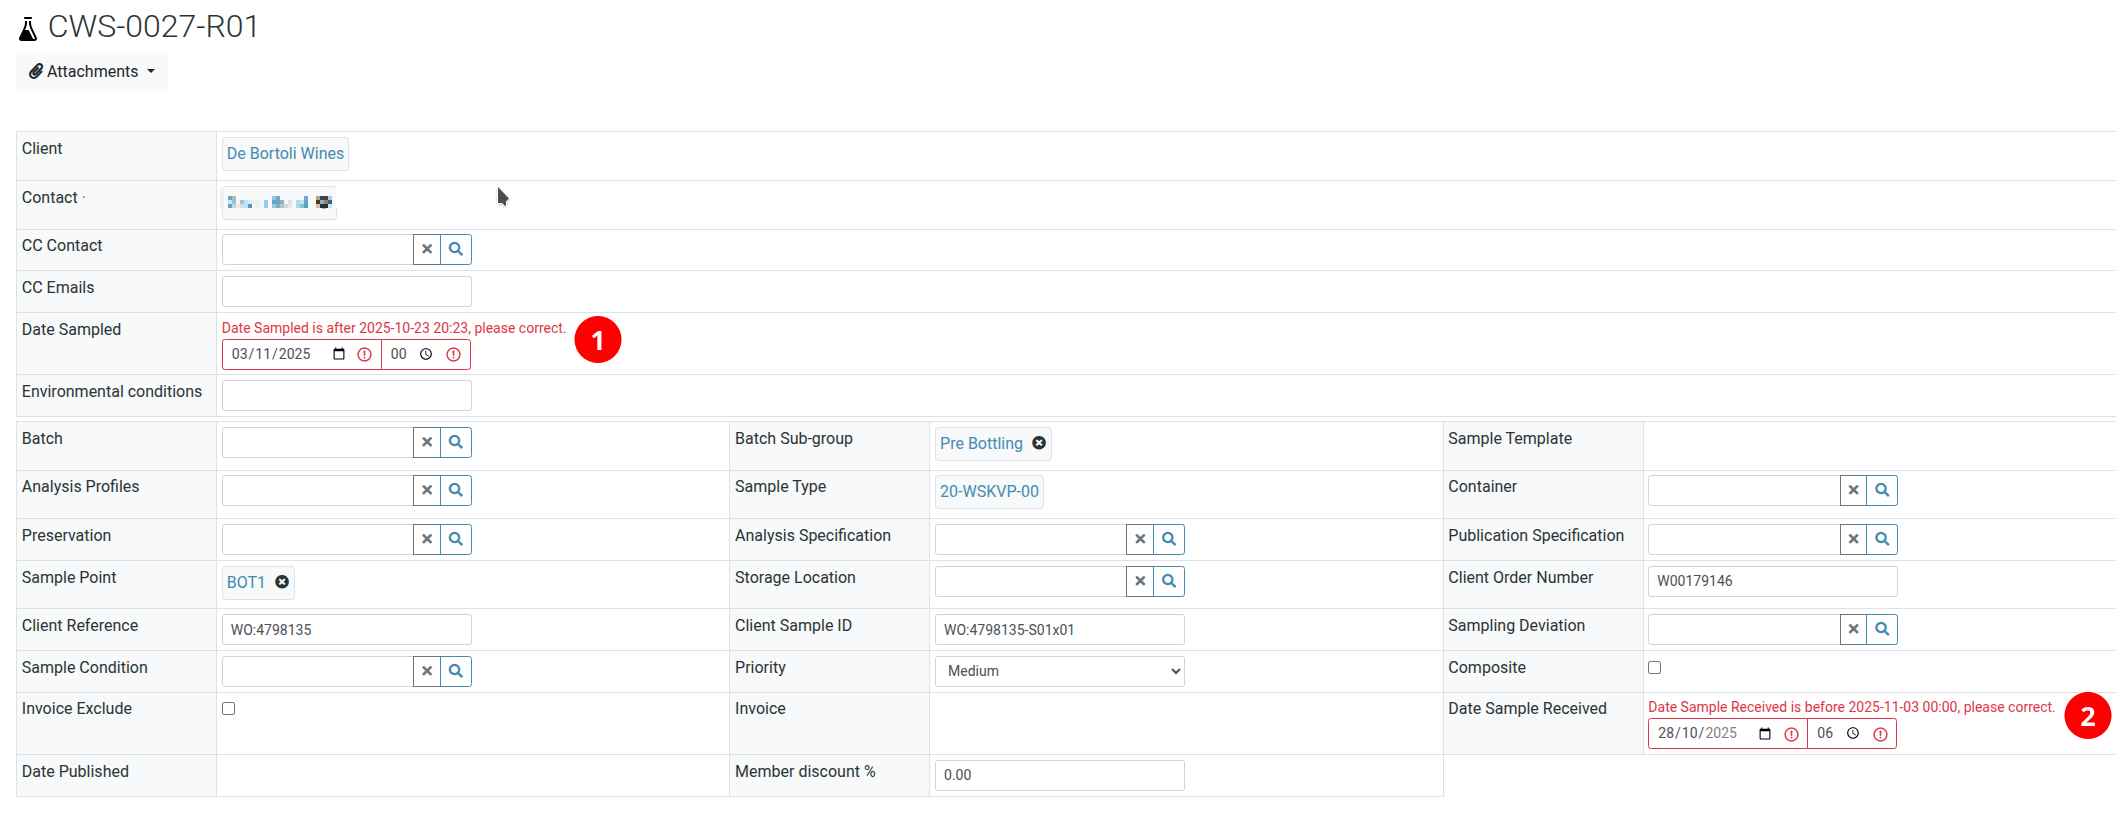Remove the Pre Bottling sub-group tag

pyautogui.click(x=1039, y=443)
